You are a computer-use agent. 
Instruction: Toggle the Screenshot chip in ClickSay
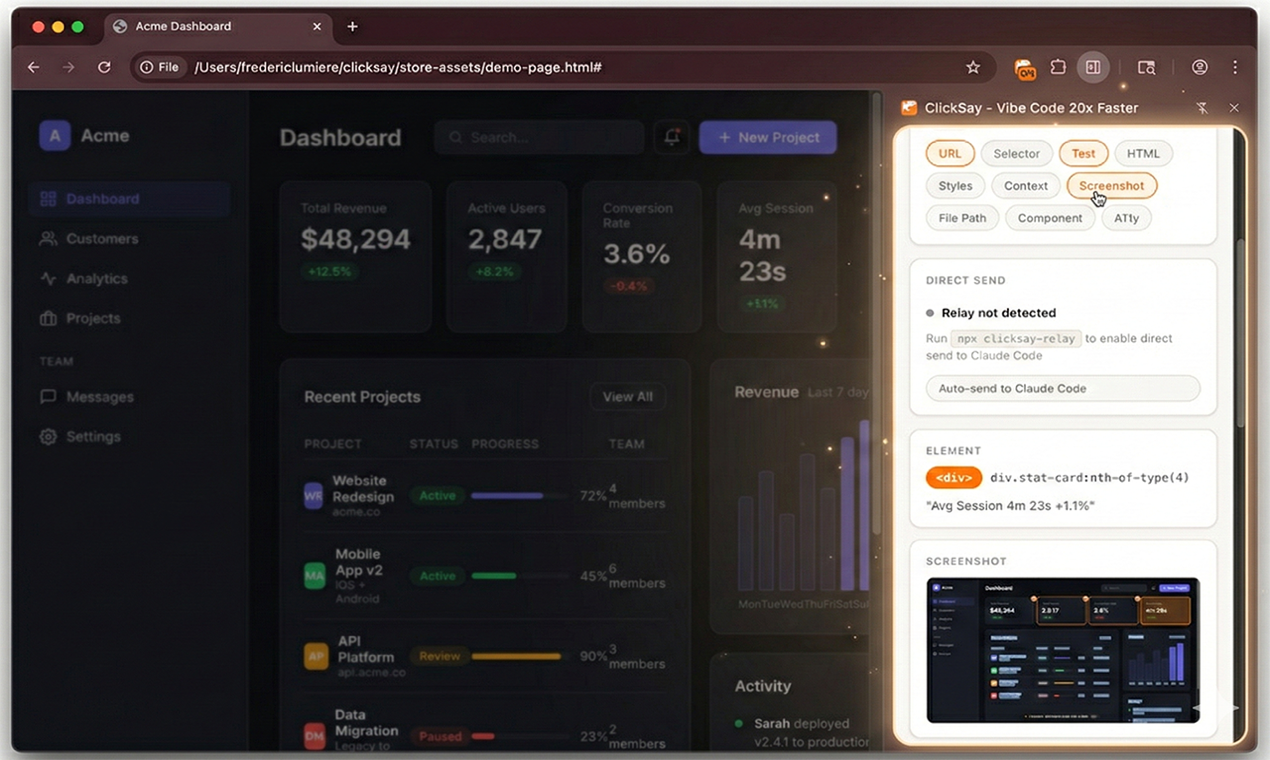click(x=1112, y=186)
